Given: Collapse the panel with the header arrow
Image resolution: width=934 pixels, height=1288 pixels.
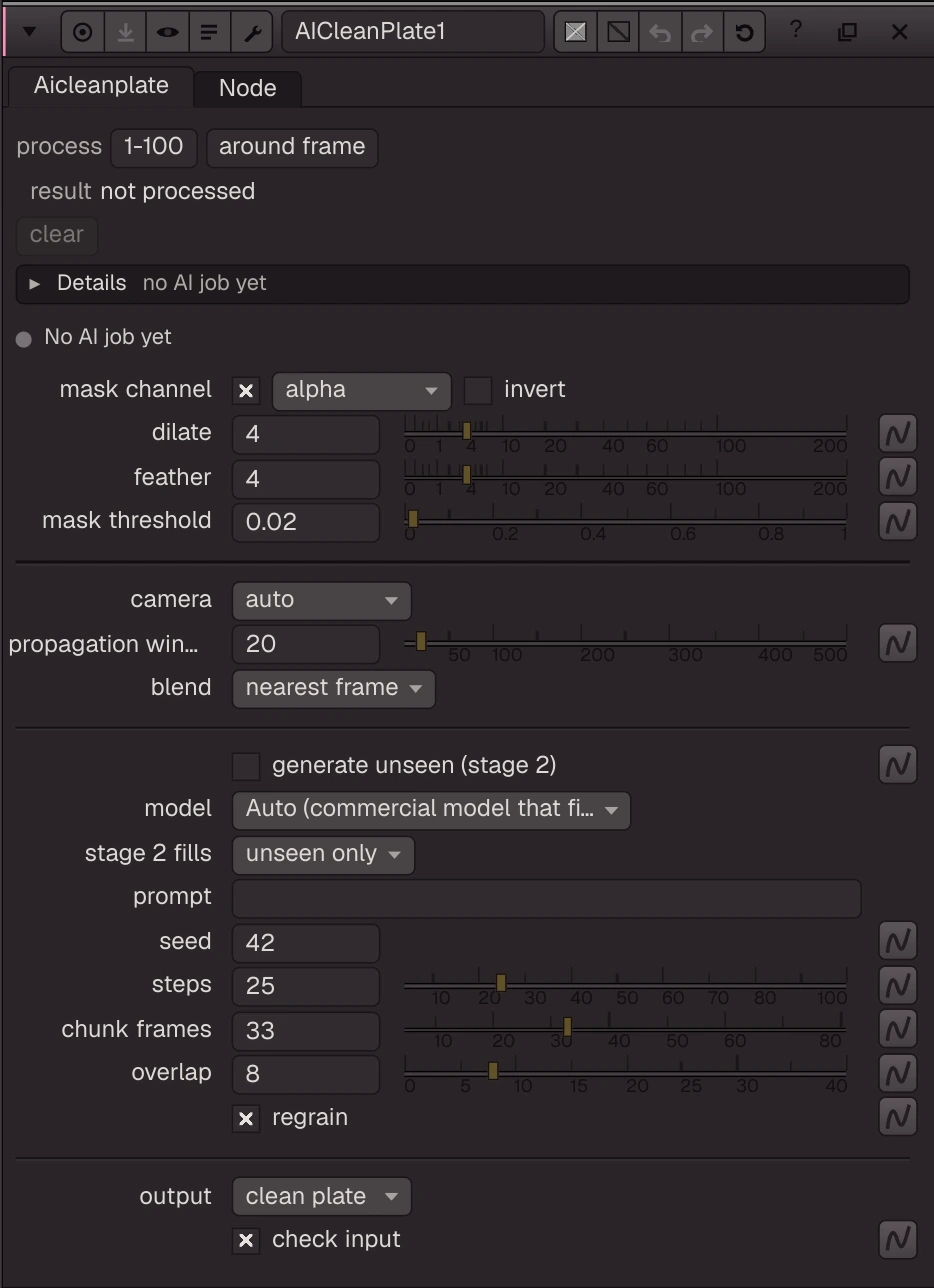Looking at the screenshot, I should tap(29, 32).
